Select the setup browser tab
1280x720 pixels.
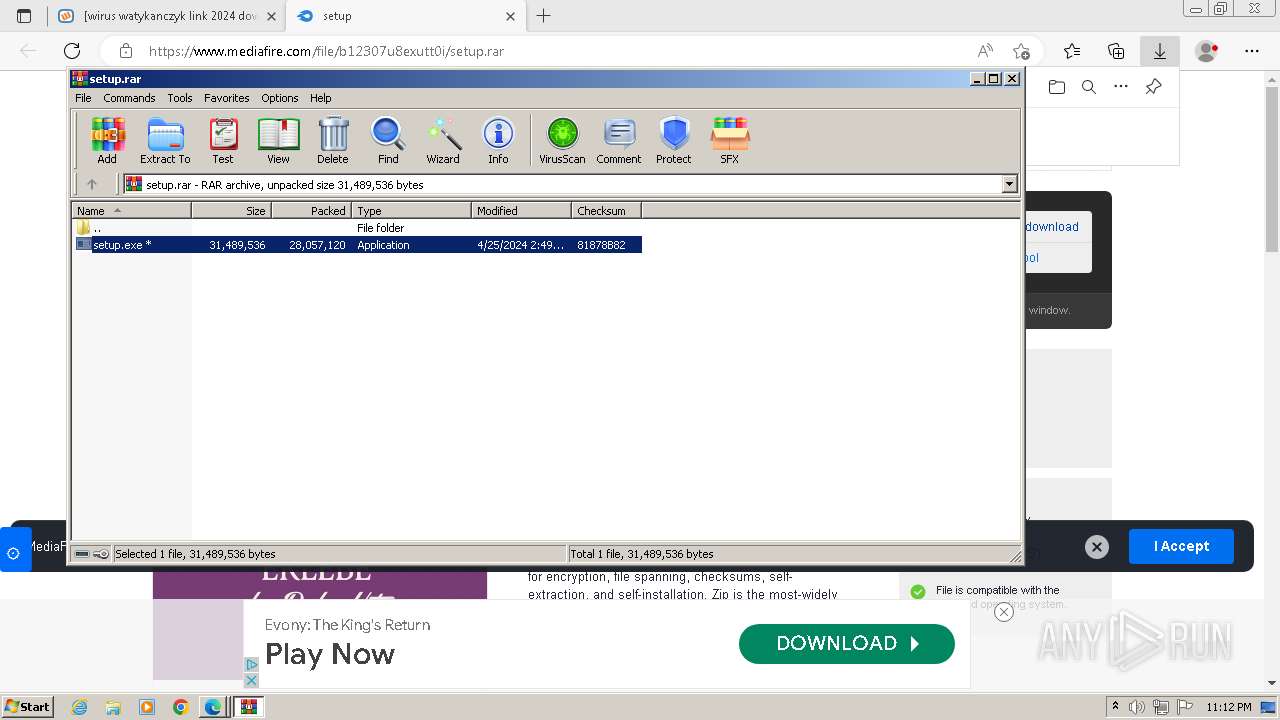405,16
